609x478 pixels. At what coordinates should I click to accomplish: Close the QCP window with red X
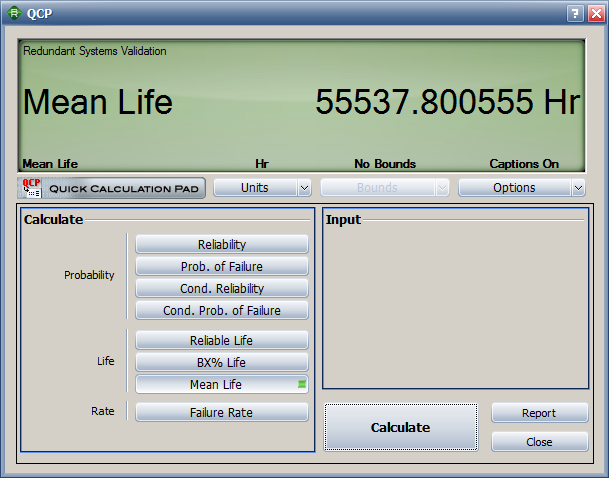click(x=596, y=14)
